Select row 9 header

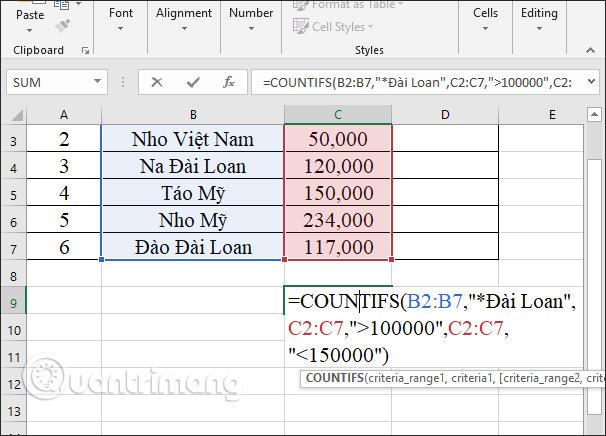click(14, 302)
